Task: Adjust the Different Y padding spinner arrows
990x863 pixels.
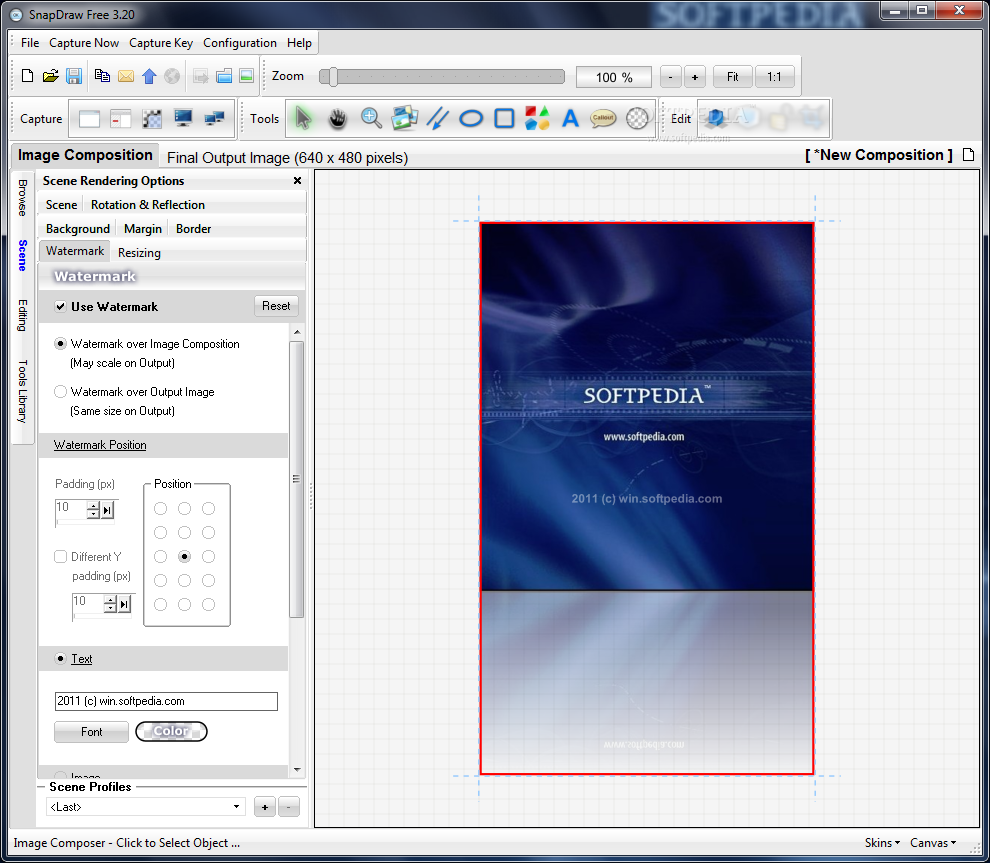Action: click(x=110, y=604)
